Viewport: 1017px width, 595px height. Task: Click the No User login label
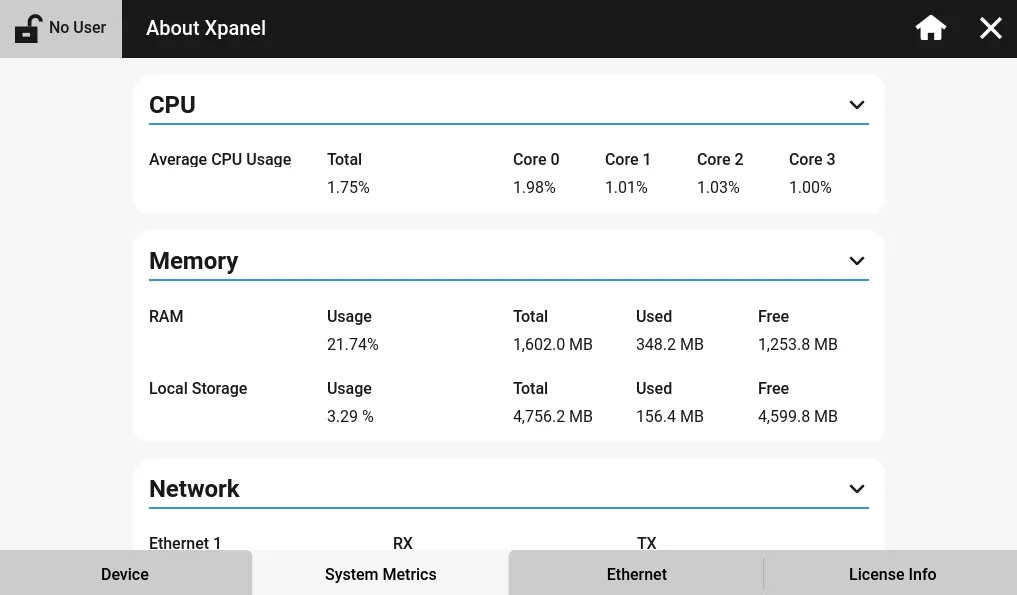pos(77,28)
